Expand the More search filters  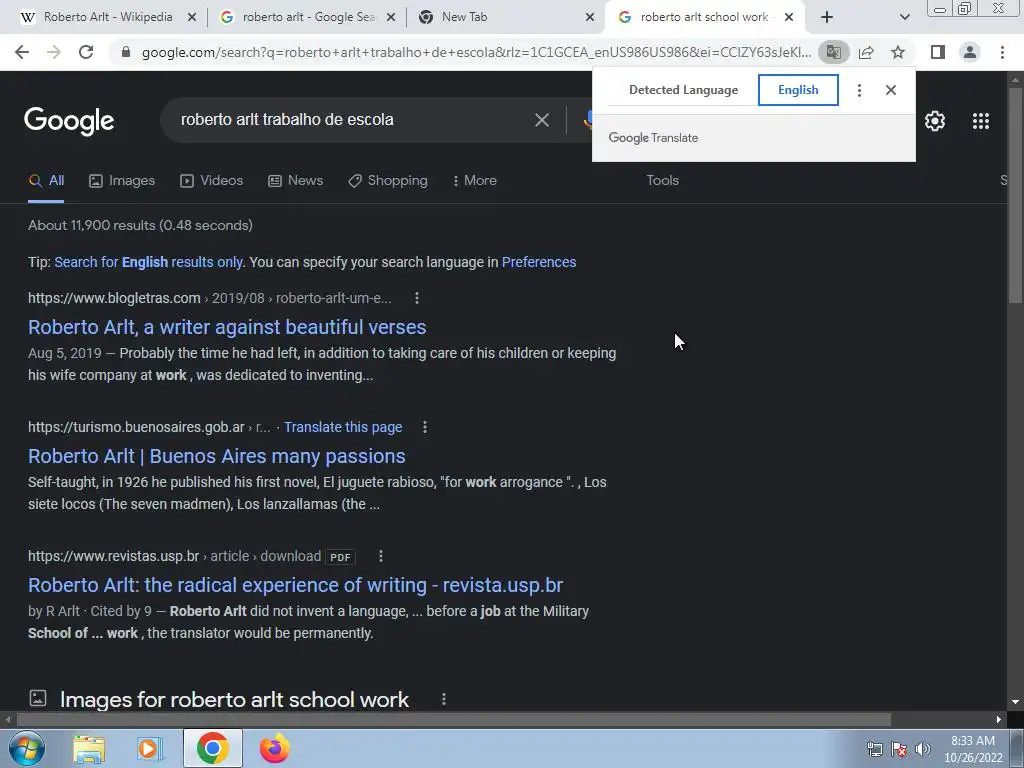pyautogui.click(x=474, y=181)
